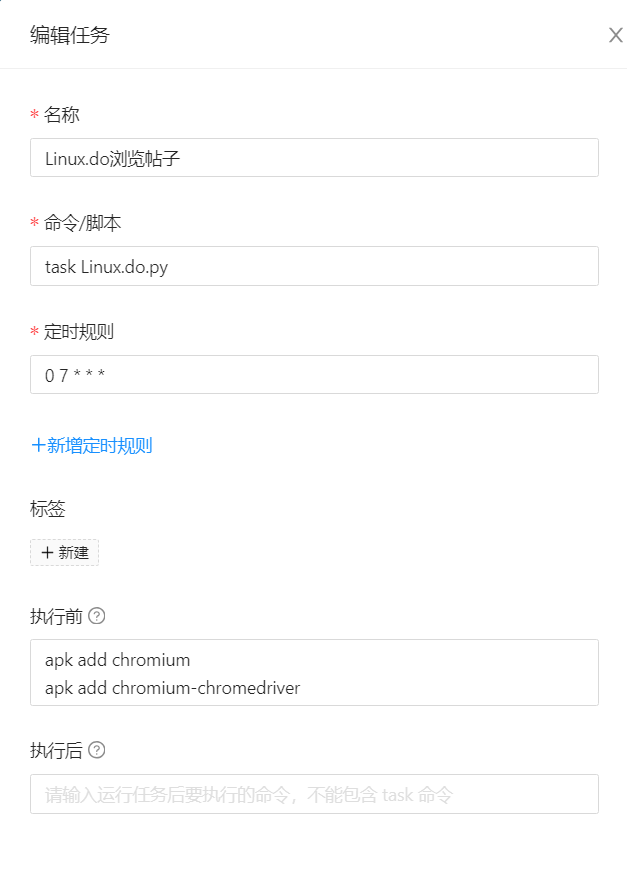This screenshot has height=870, width=627.
Task: Select the 命令/脚本 field label
Action: (82, 223)
